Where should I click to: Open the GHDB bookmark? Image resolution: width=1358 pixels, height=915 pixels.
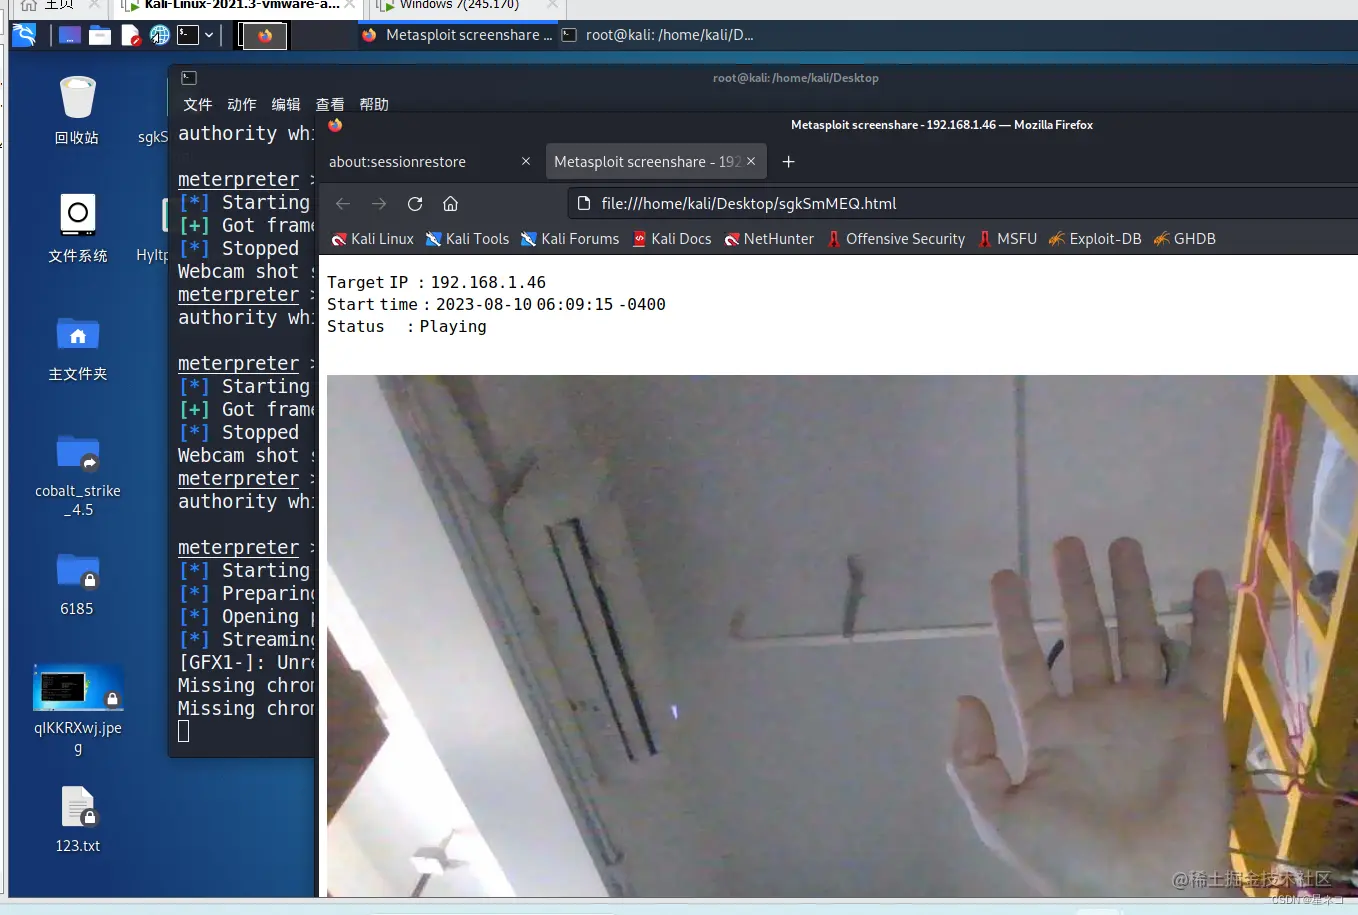[1185, 239]
